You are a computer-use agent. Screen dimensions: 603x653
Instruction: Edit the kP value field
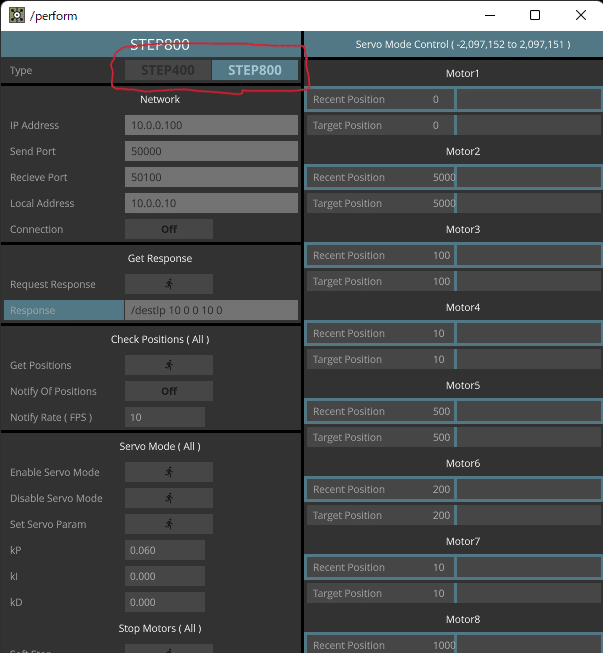click(x=165, y=550)
